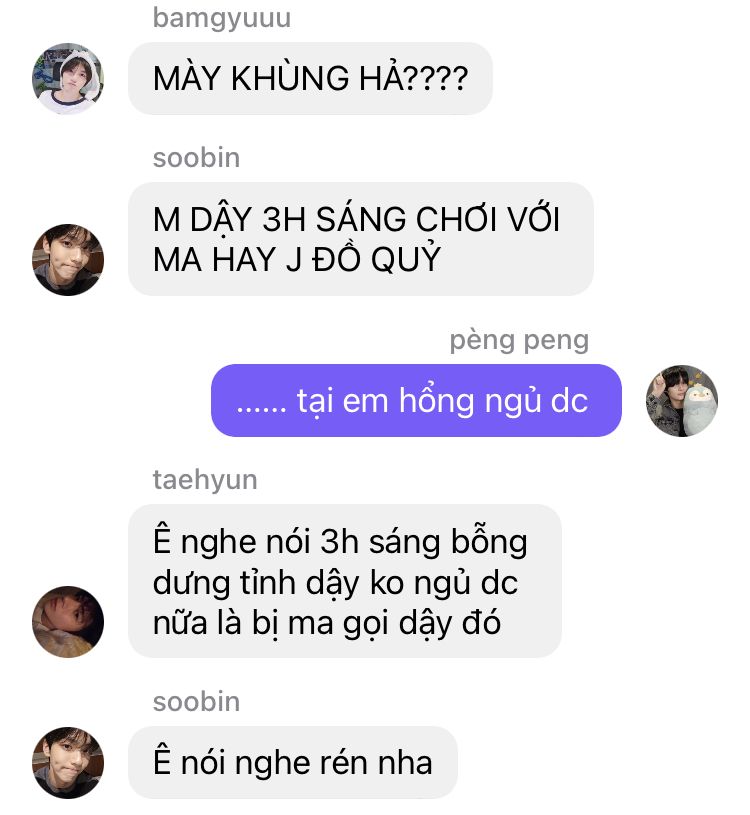Image resolution: width=750 pixels, height=815 pixels.
Task: Select the "MÀY KHÙNG HẢ????" message bubble
Action: coord(310,78)
